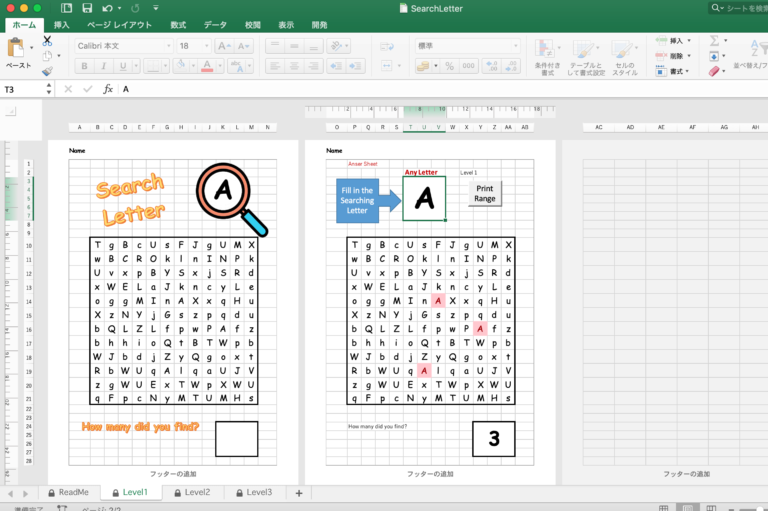Switch to the ReadMe sheet tab

[69, 492]
